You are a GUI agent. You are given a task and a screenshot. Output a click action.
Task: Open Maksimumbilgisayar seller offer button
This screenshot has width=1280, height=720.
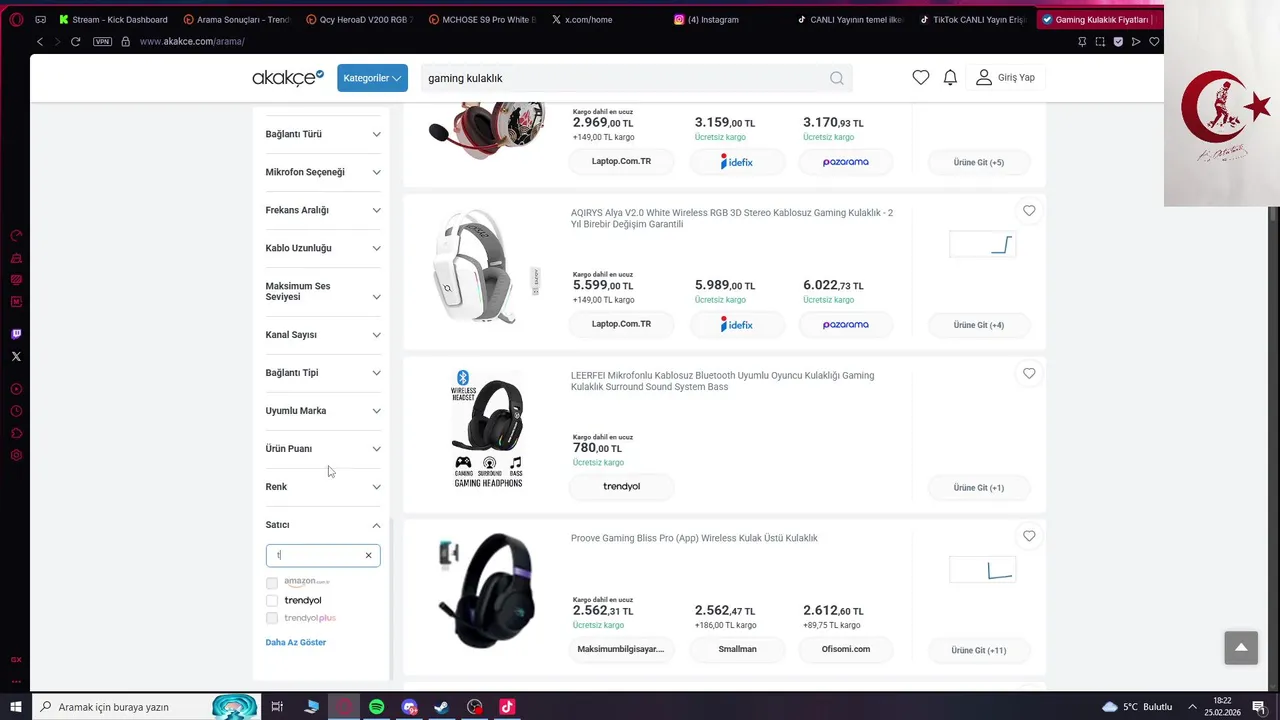click(x=621, y=649)
